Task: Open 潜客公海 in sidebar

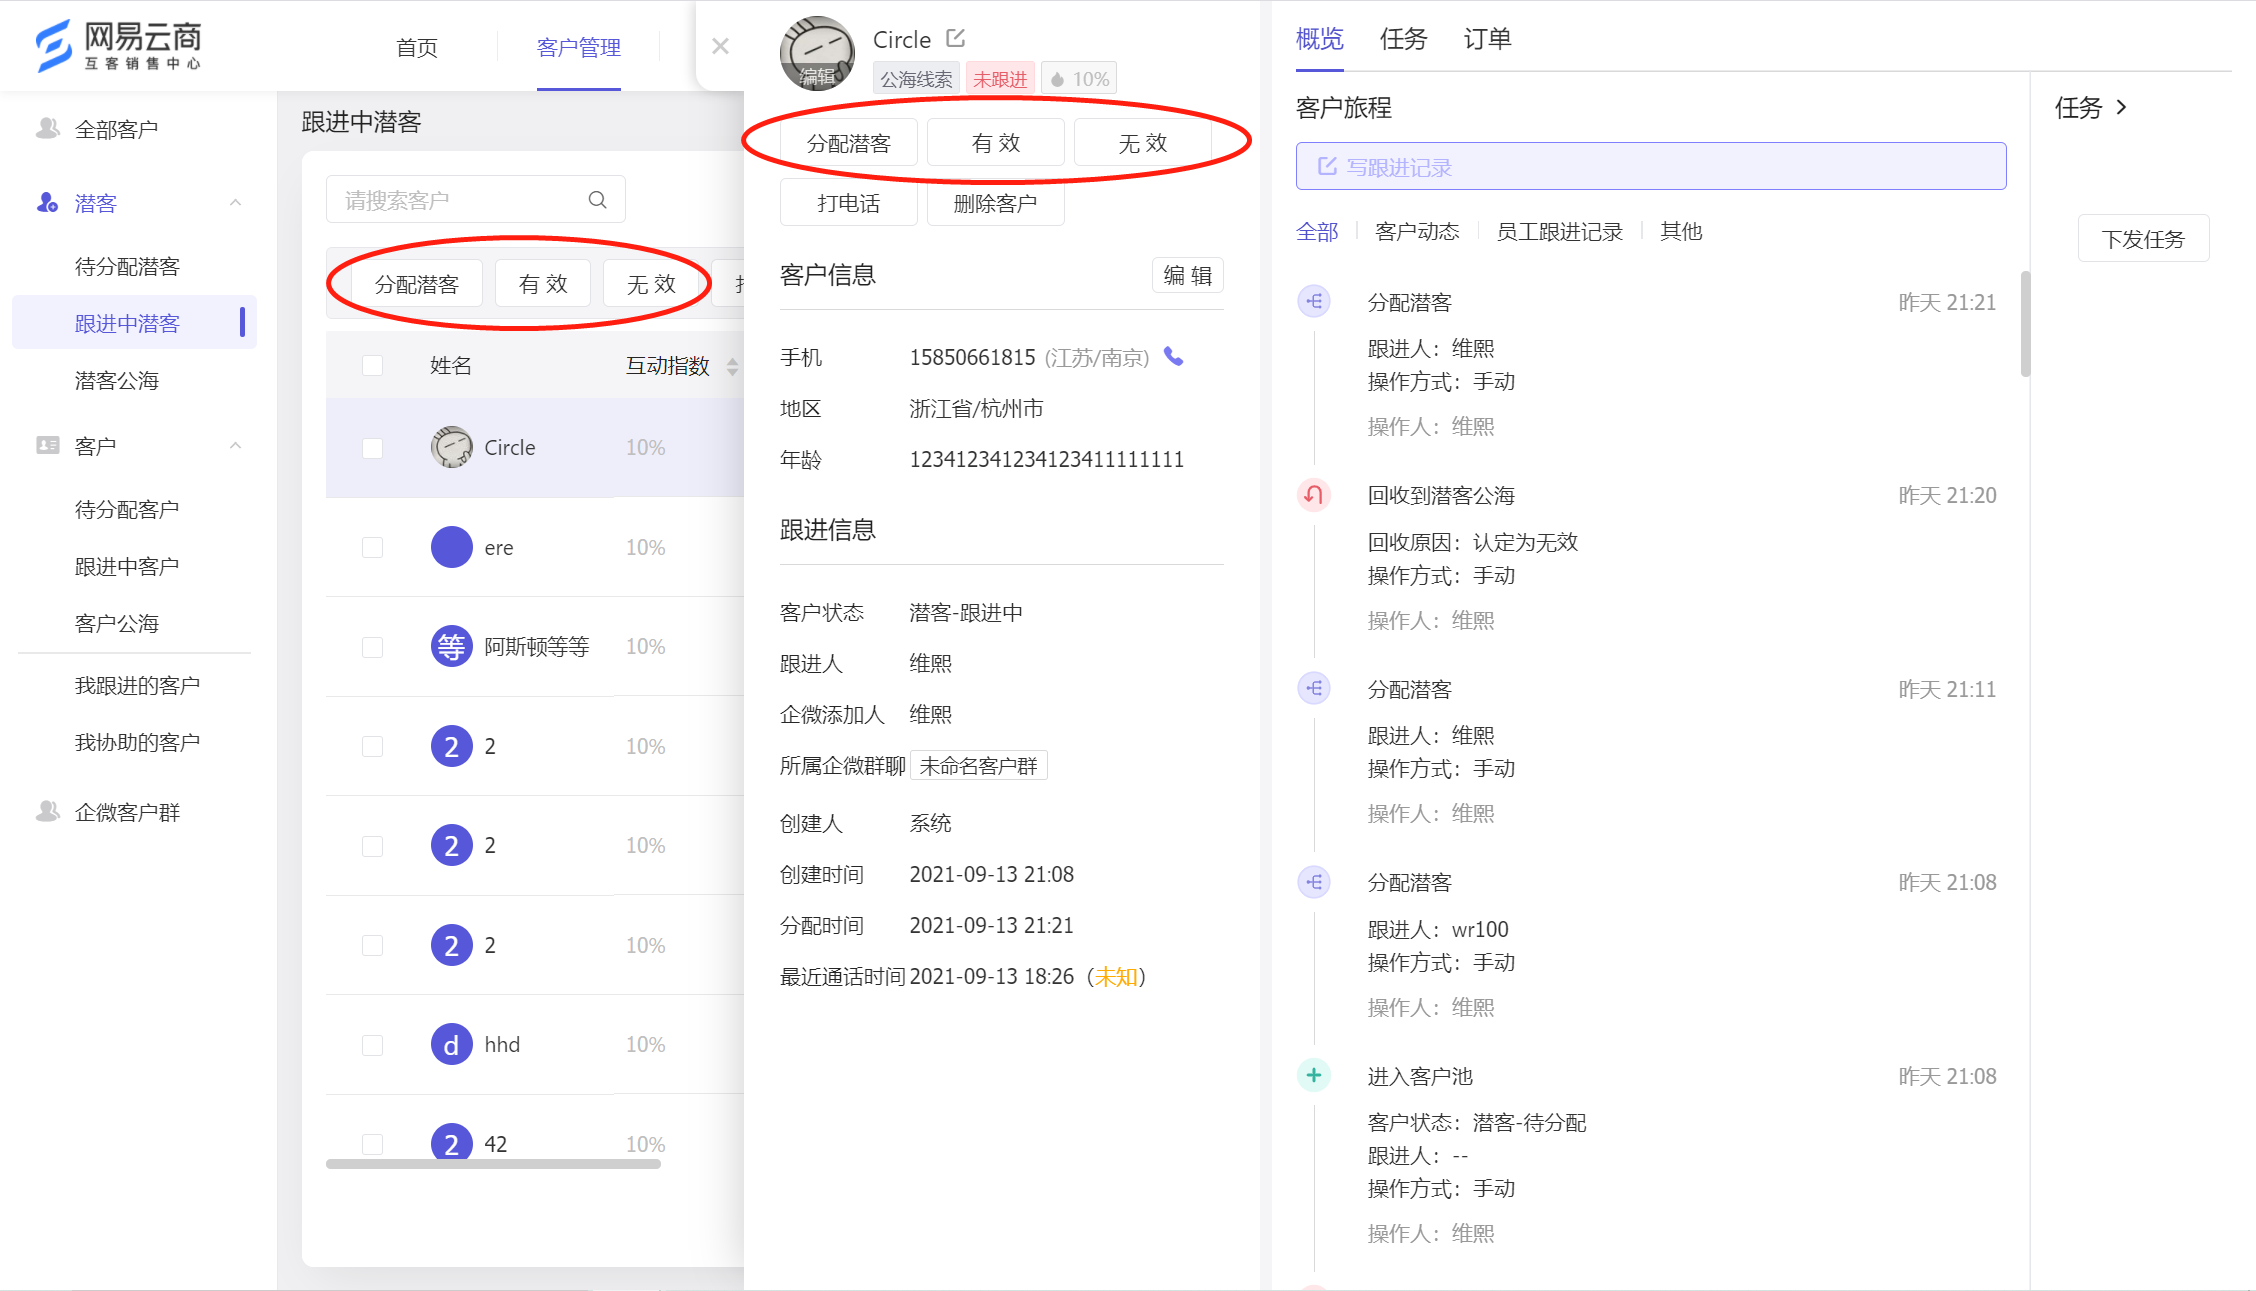Action: [116, 380]
